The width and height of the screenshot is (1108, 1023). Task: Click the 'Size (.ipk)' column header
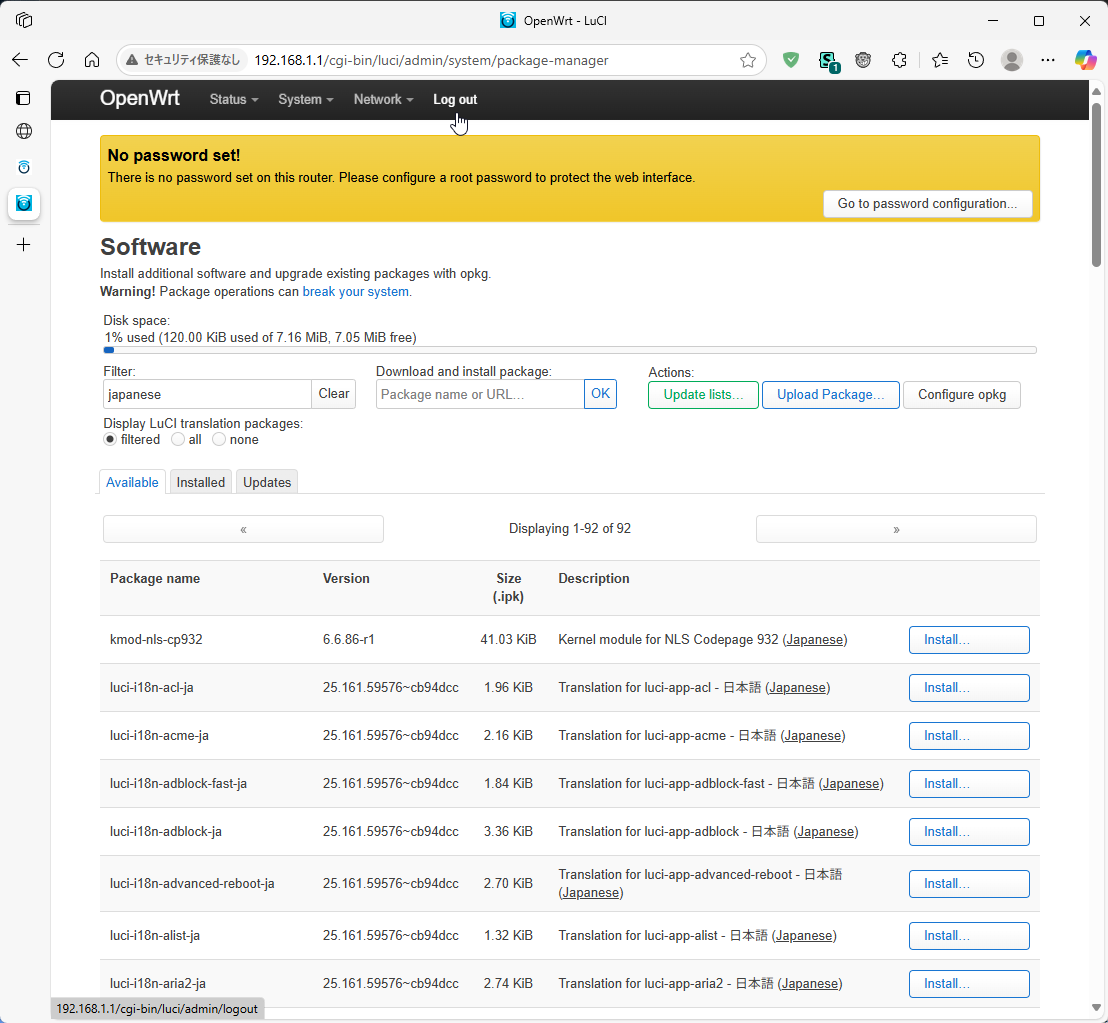click(508, 587)
